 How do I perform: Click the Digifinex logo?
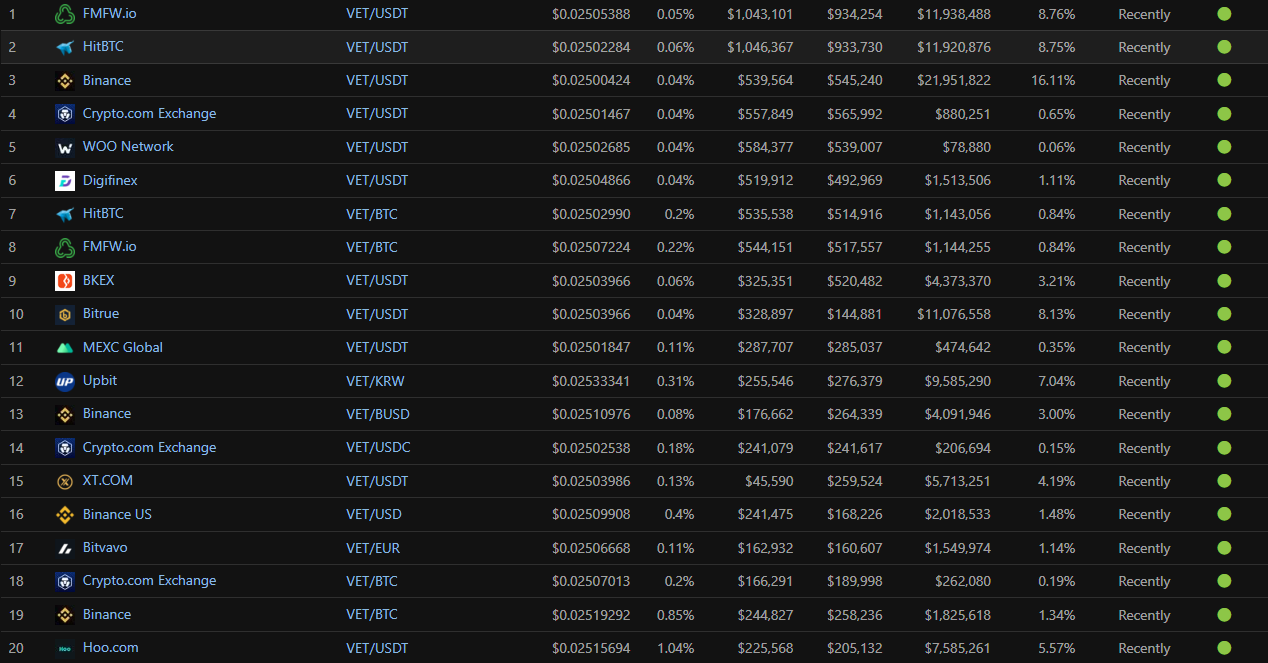coord(65,181)
